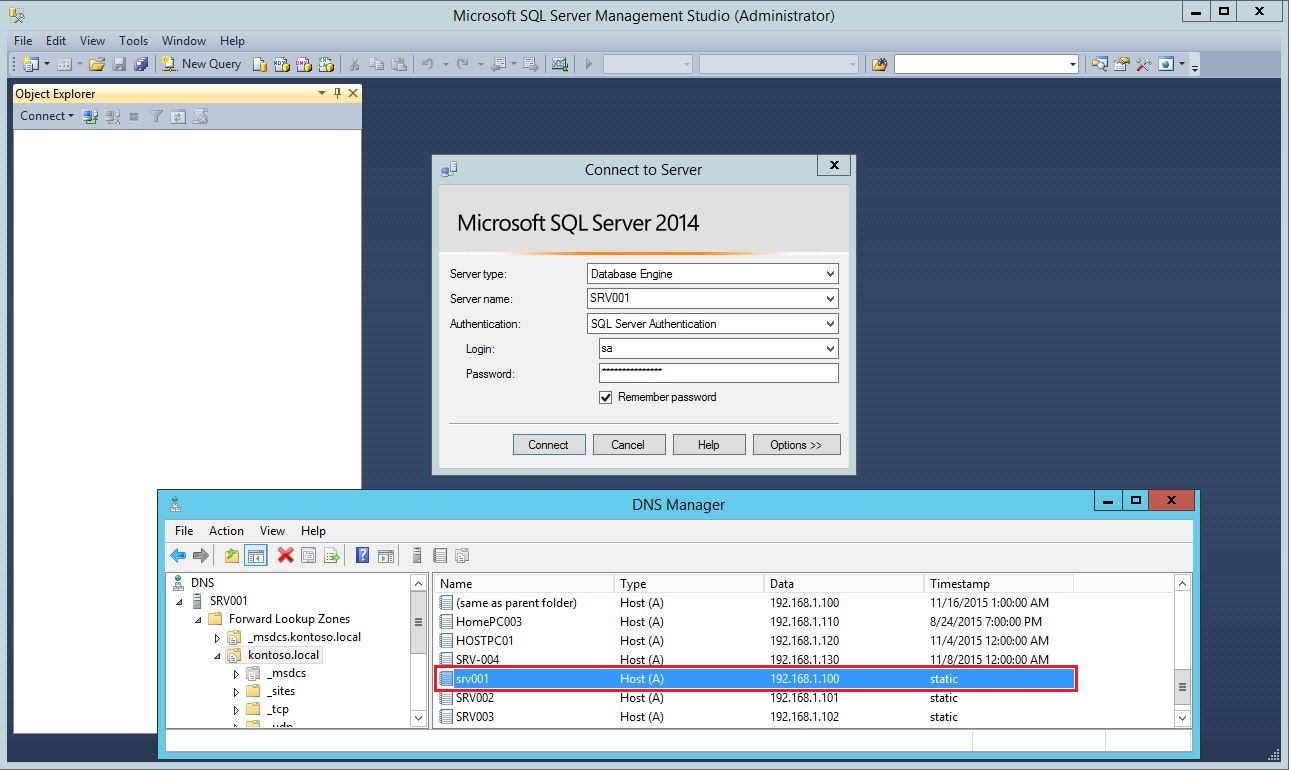The image size is (1289, 770).
Task: Open the Connect dropdown in Object Explorer
Action: point(47,116)
